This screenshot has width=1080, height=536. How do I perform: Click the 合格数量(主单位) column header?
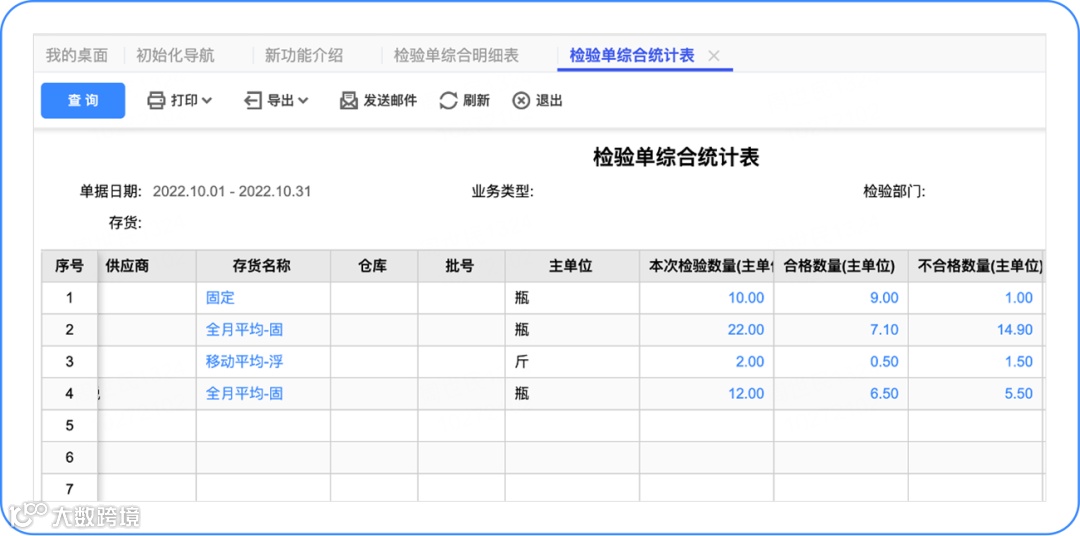point(840,266)
